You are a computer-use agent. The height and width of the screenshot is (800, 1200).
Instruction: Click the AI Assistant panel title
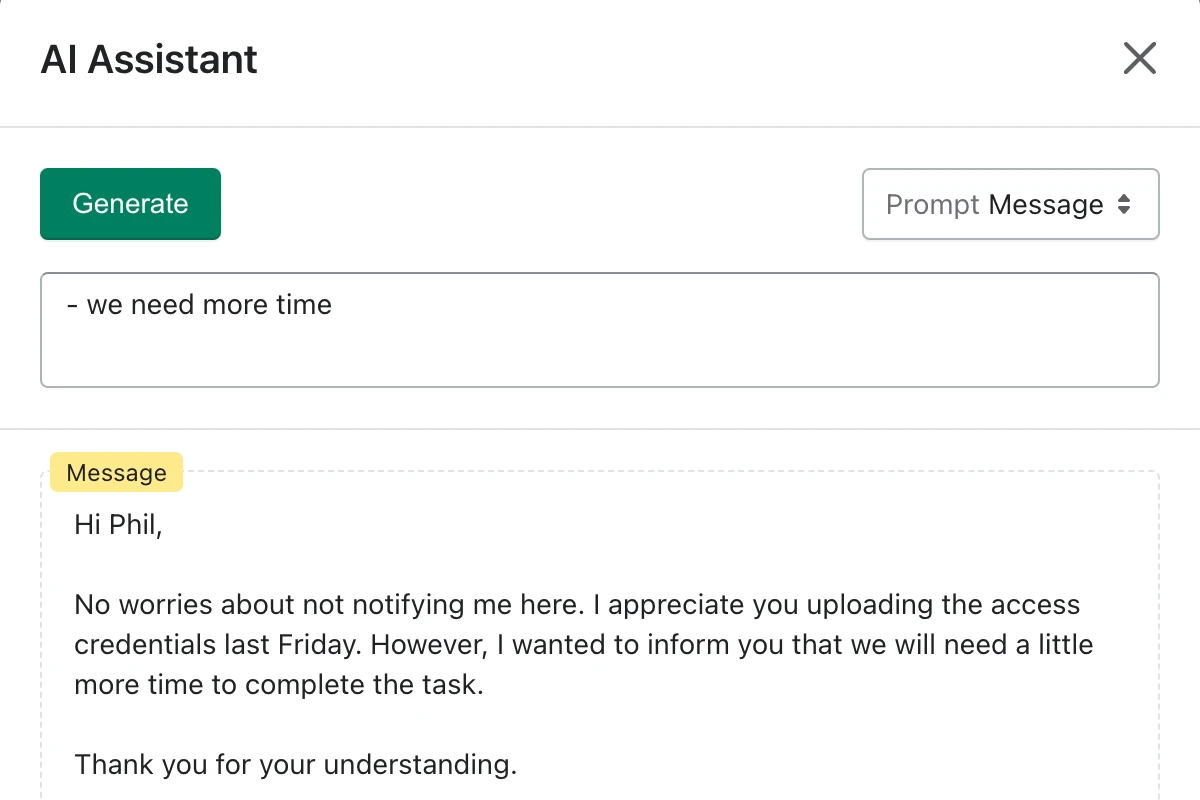(149, 59)
